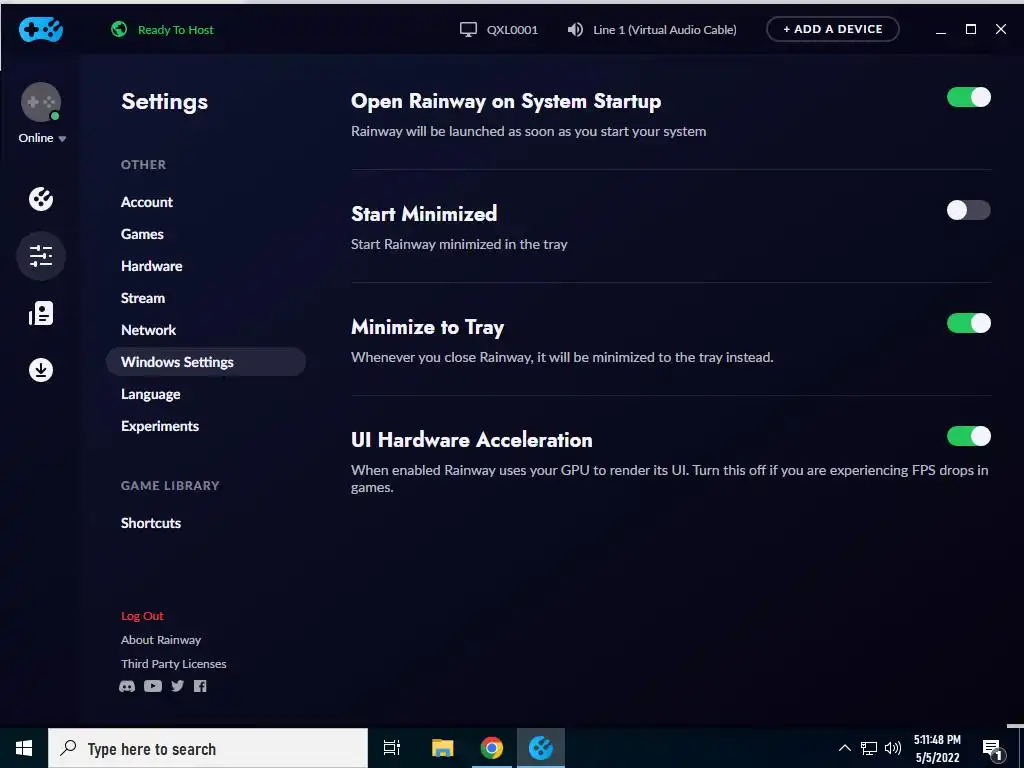Open Hardware settings section

coord(152,266)
